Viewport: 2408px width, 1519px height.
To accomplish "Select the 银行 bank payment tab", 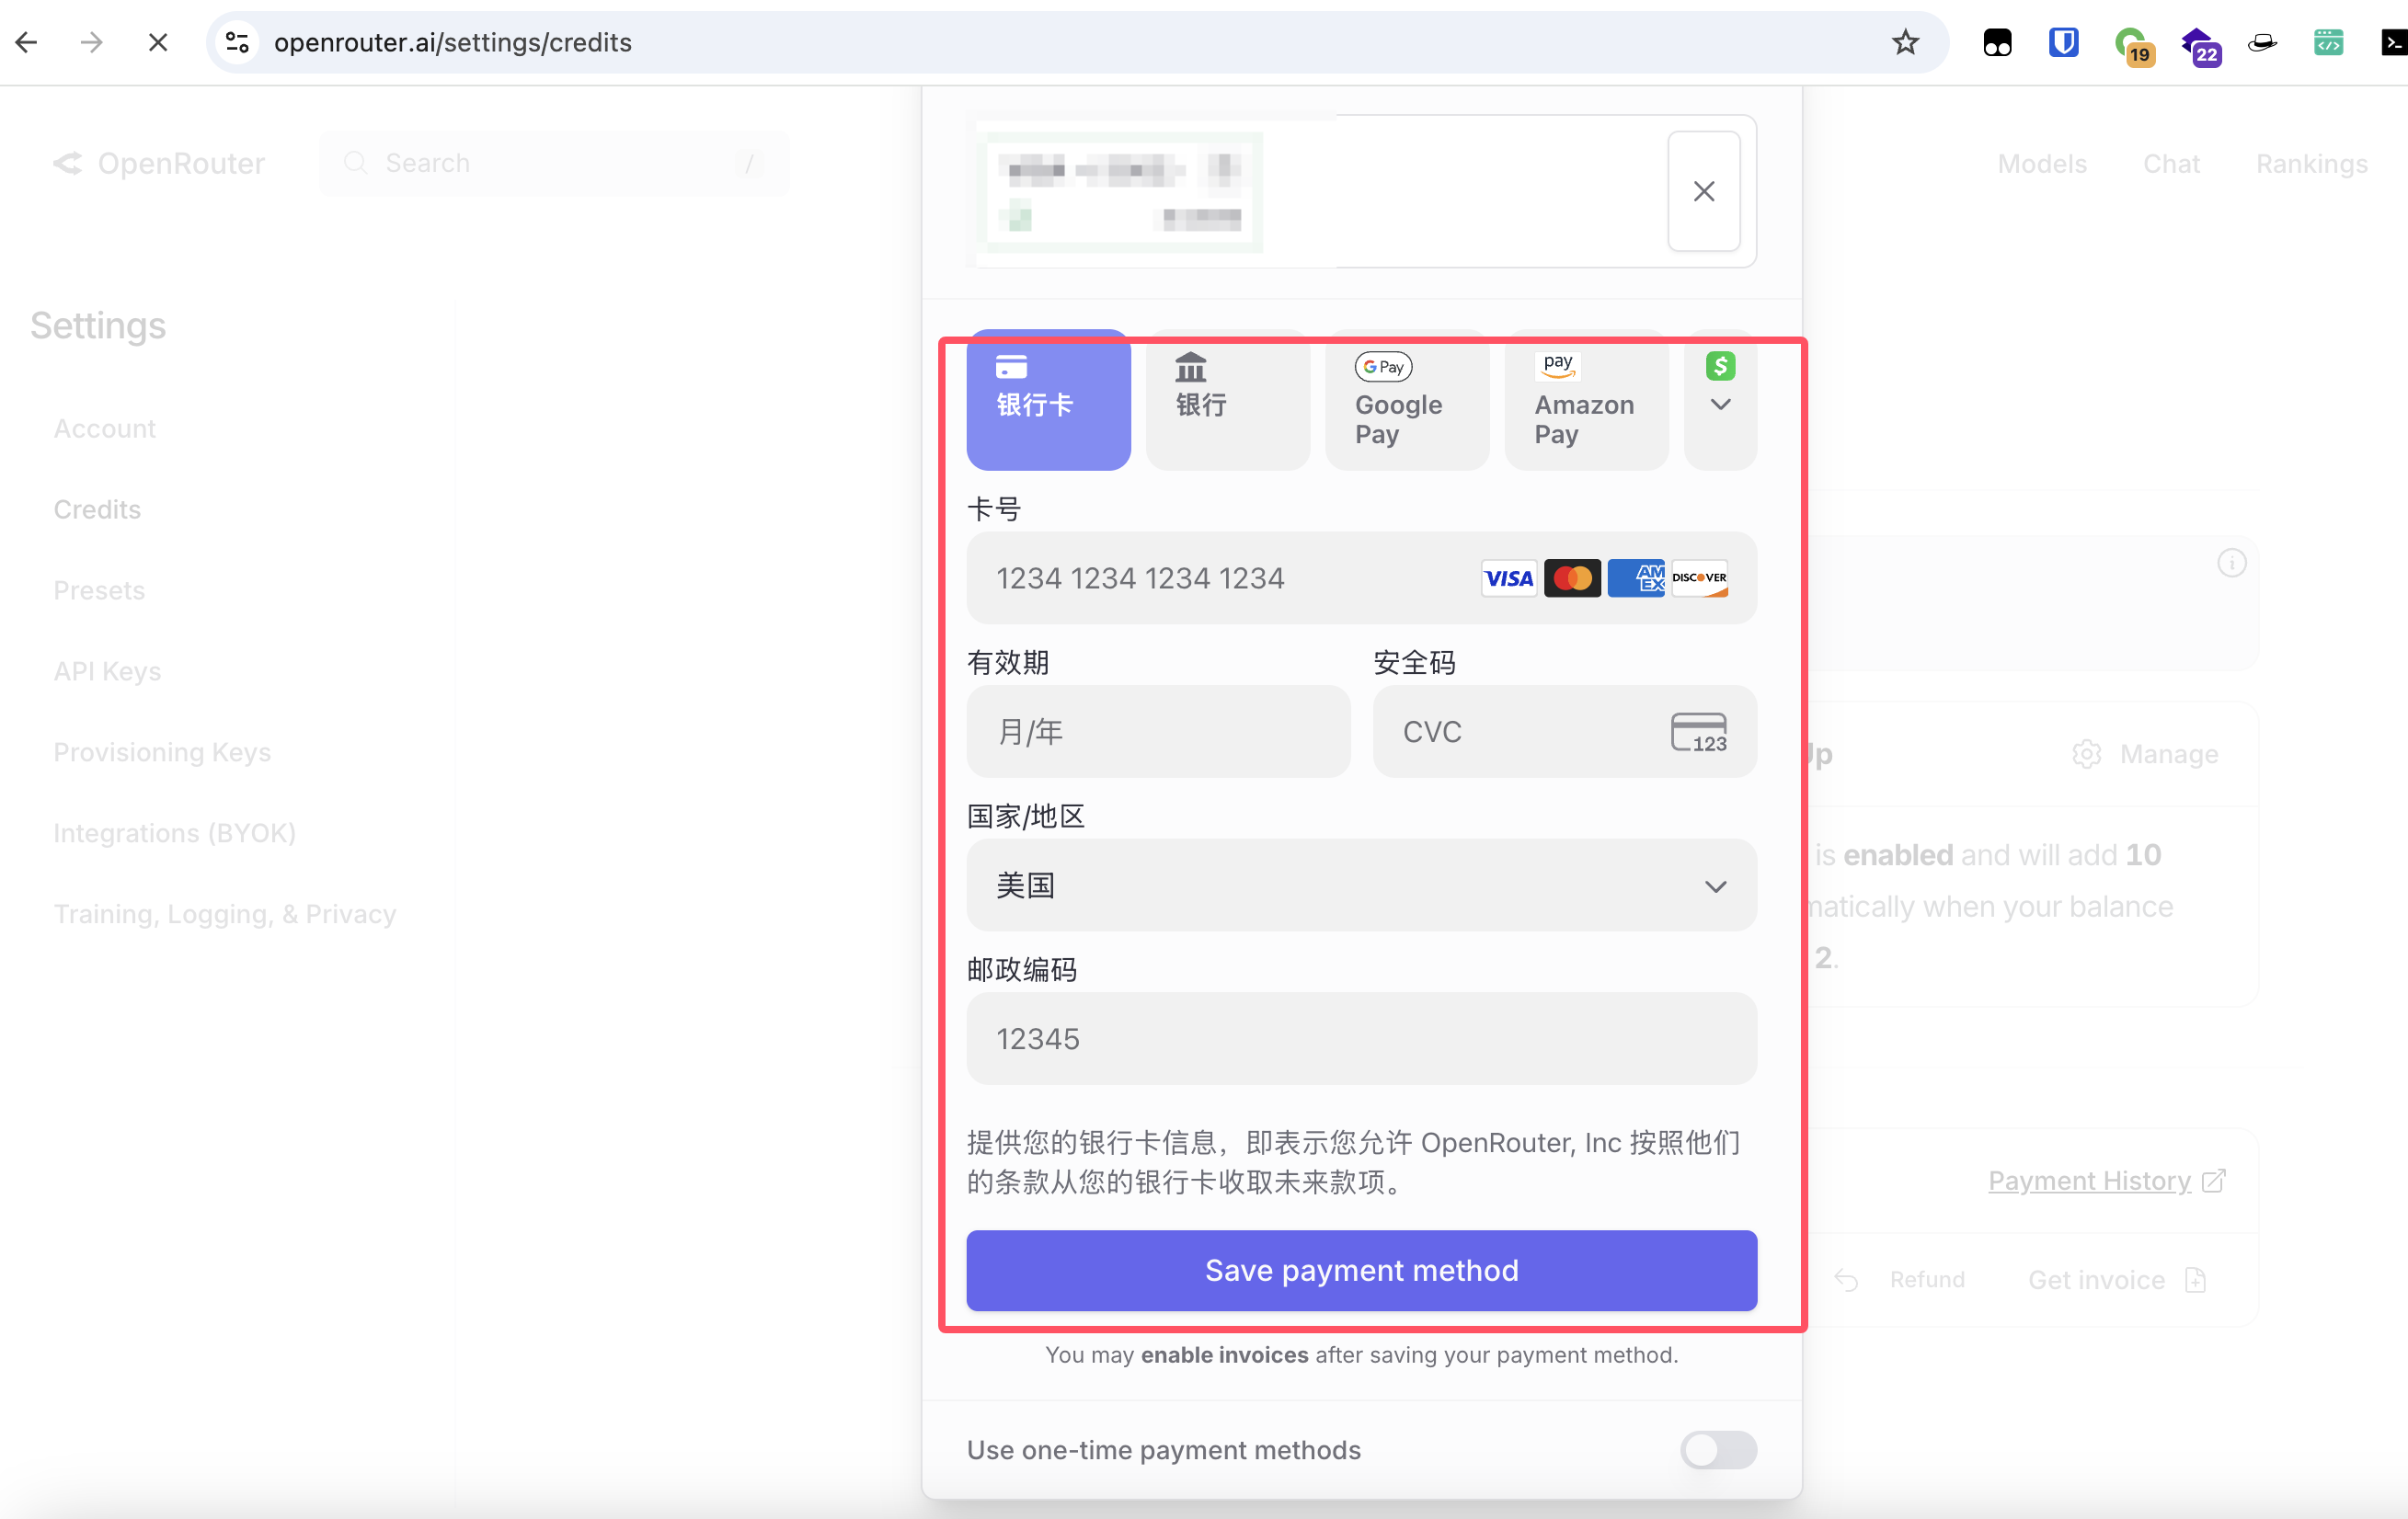I will tap(1227, 400).
